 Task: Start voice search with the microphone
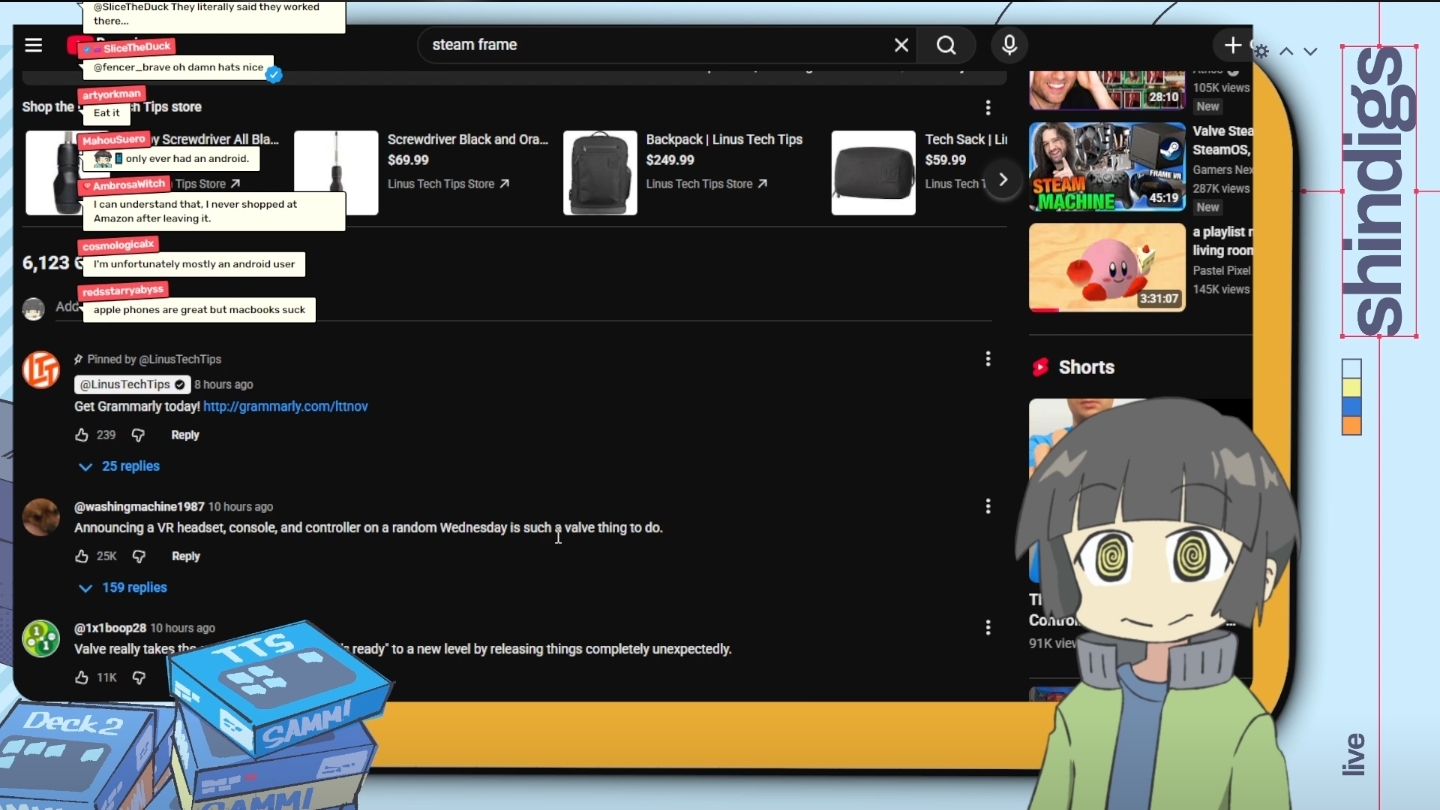1009,45
